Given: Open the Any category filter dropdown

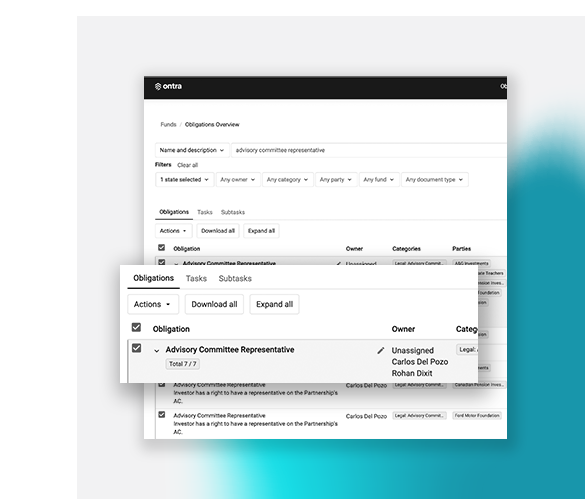Looking at the screenshot, I should coord(288,180).
